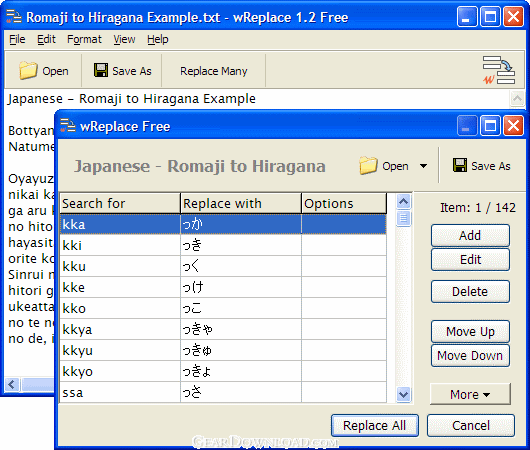Screen dimensions: 530x450
Task: Click the Edit button in dialog
Action: click(x=470, y=260)
